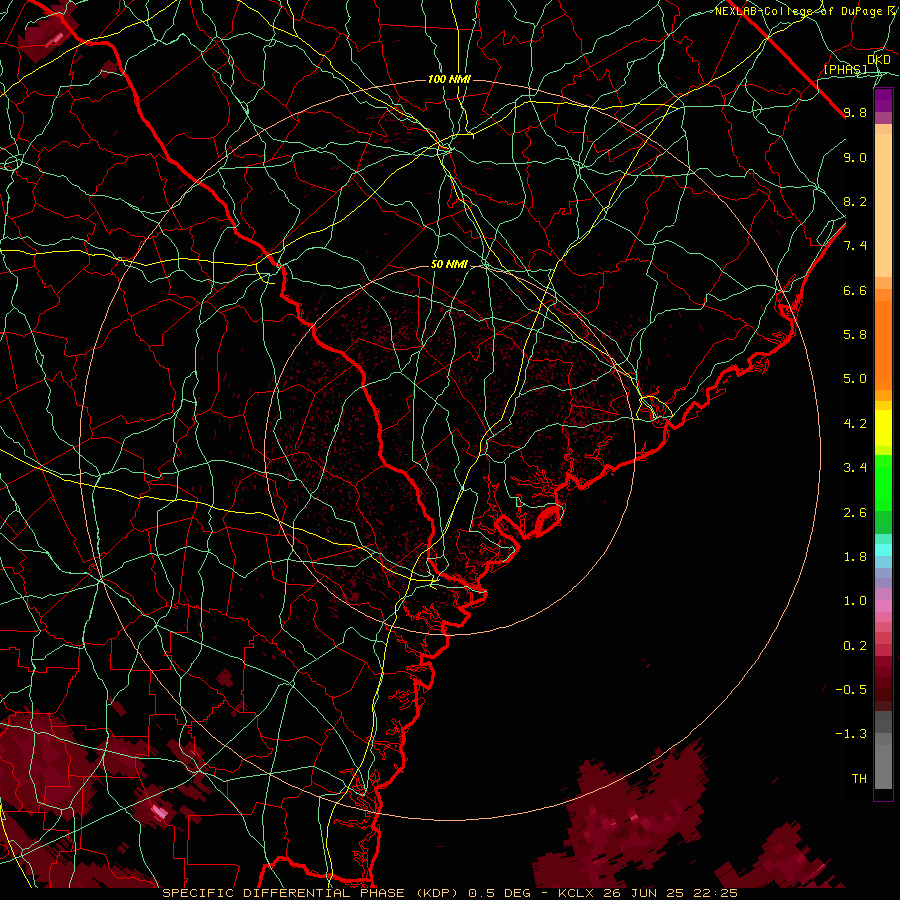Click the 5.8 value on KDP scale

[855, 335]
